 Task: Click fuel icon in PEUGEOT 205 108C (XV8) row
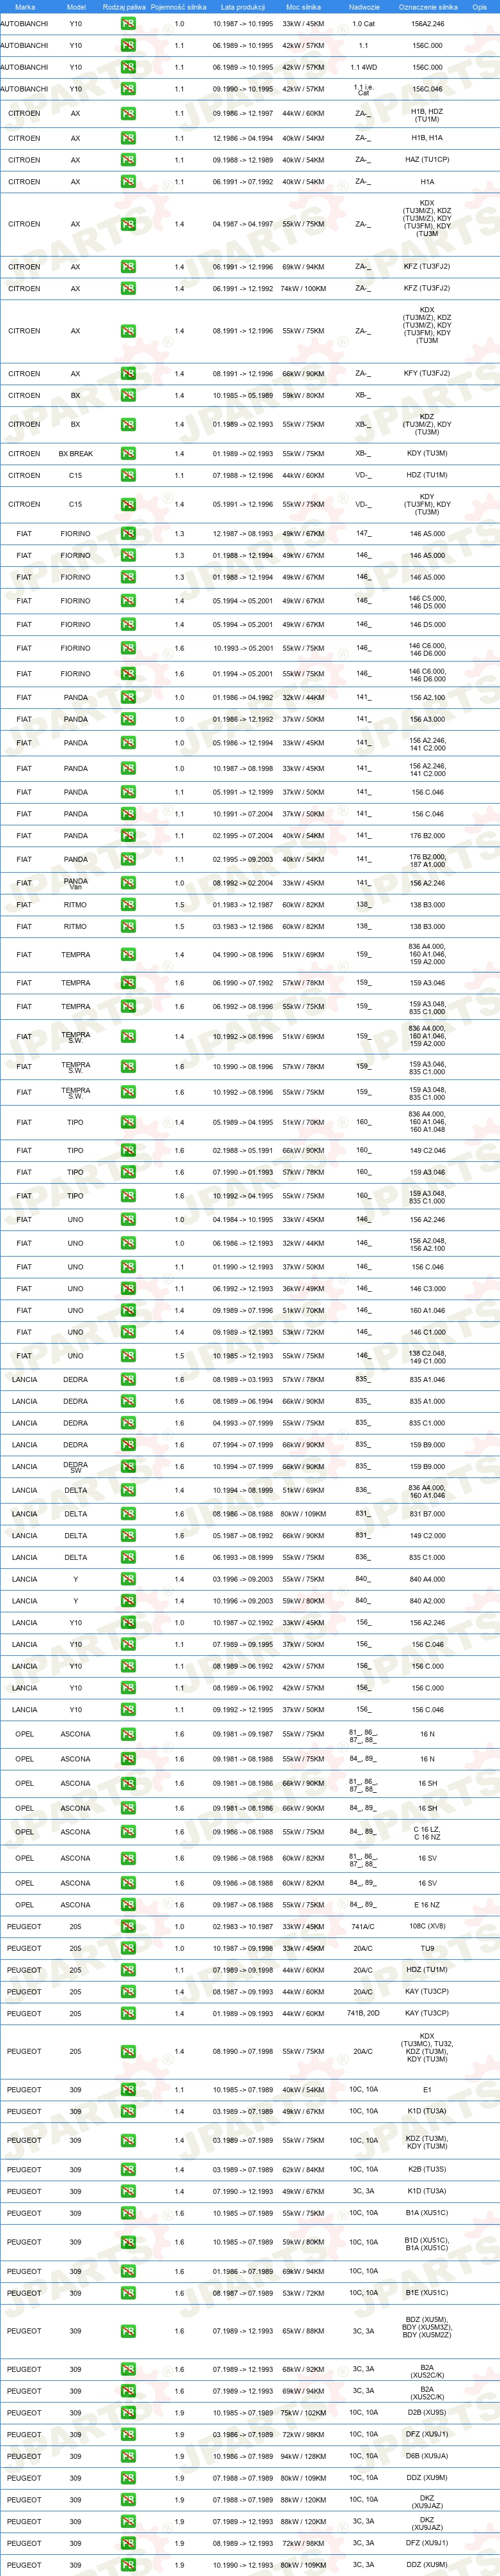(x=128, y=1927)
